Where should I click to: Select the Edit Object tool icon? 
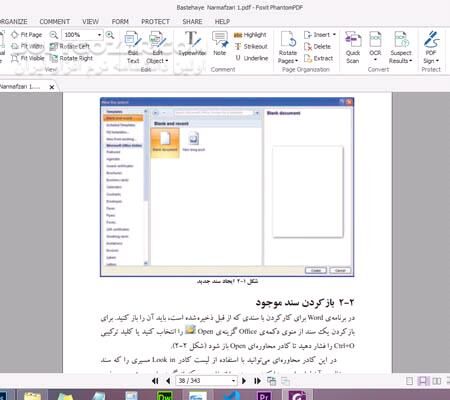pyautogui.click(x=157, y=39)
